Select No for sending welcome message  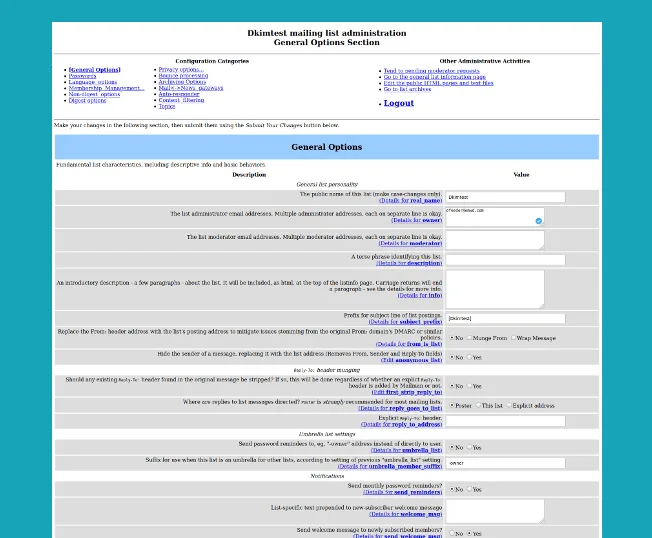pos(452,533)
